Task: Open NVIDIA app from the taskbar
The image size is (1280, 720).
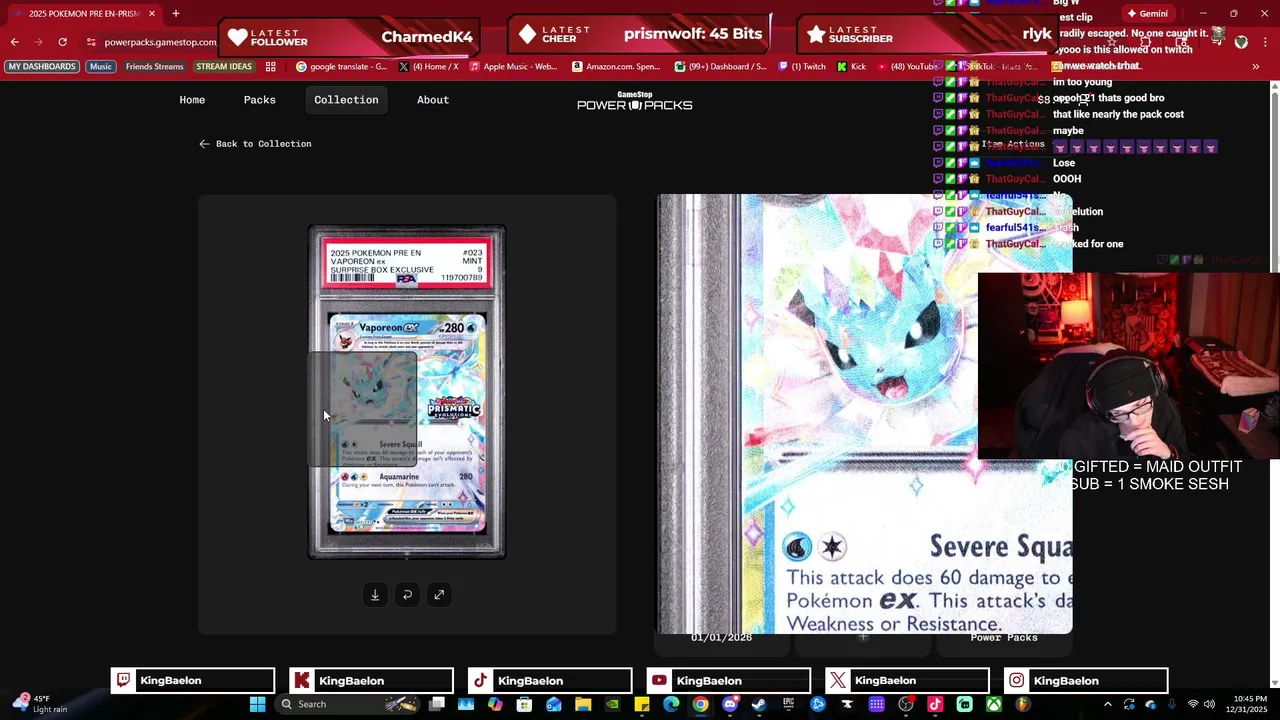Action: click(611, 704)
